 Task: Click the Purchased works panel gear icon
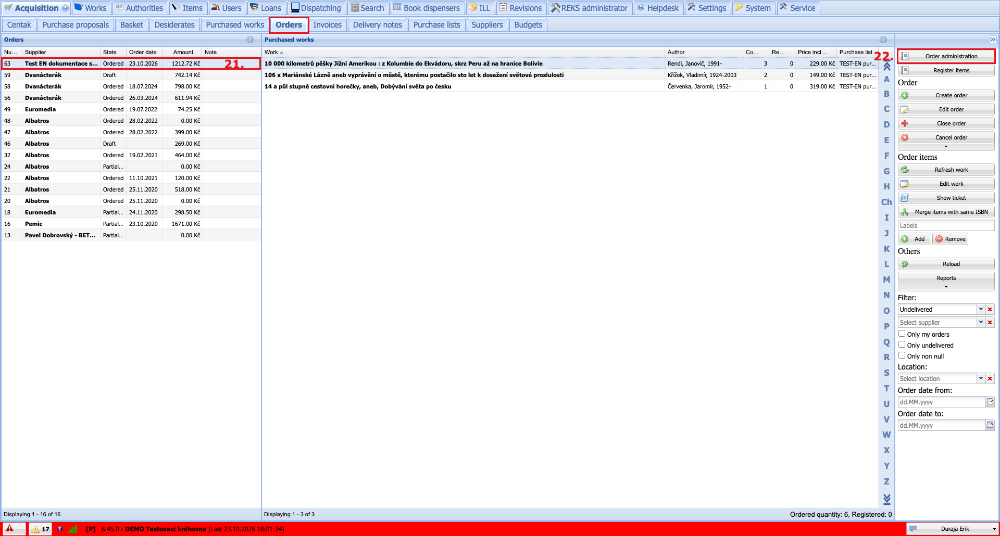pyautogui.click(x=883, y=40)
